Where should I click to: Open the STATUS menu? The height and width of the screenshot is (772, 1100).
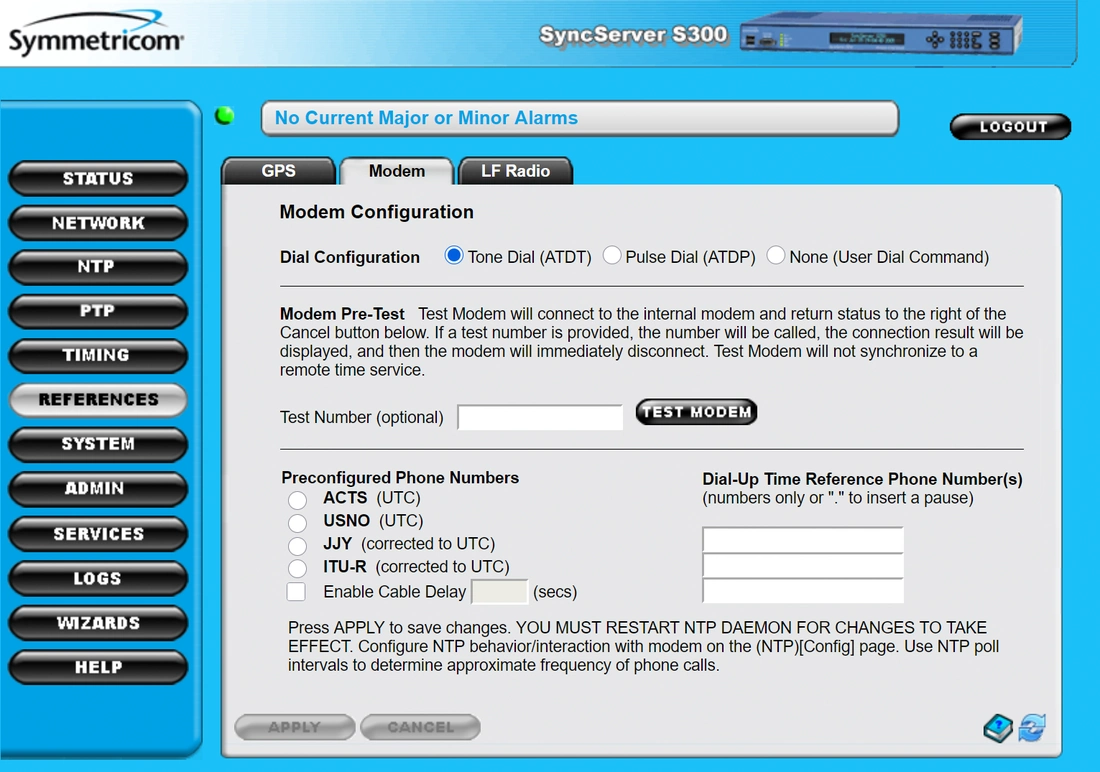pos(98,178)
